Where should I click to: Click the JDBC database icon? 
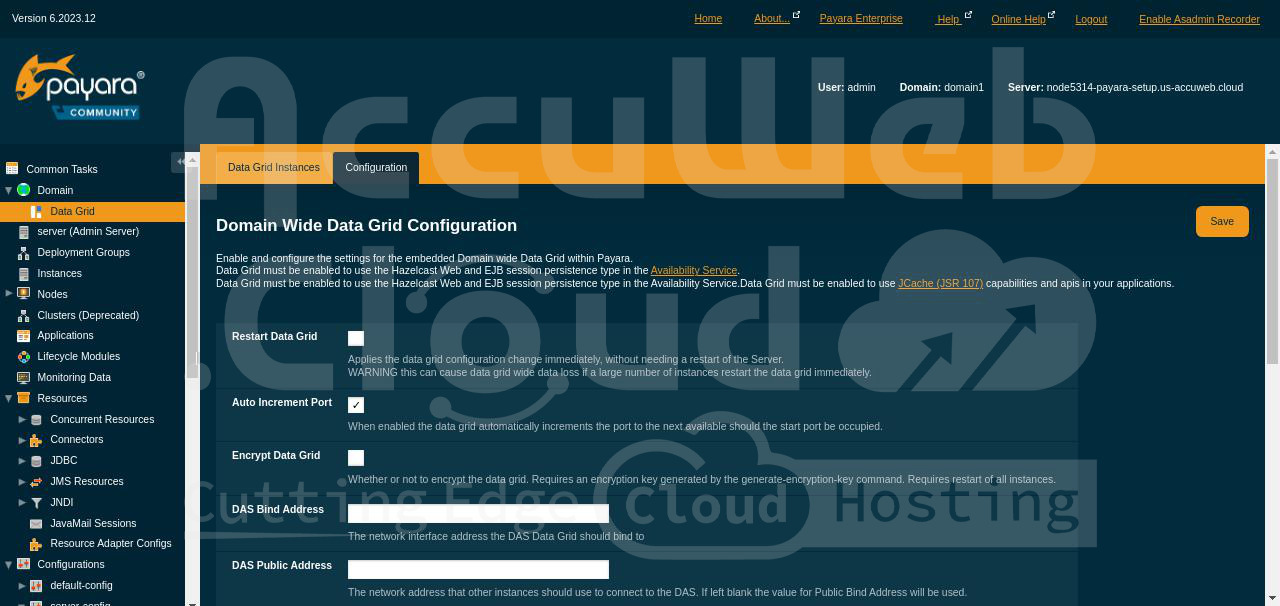[x=37, y=461]
